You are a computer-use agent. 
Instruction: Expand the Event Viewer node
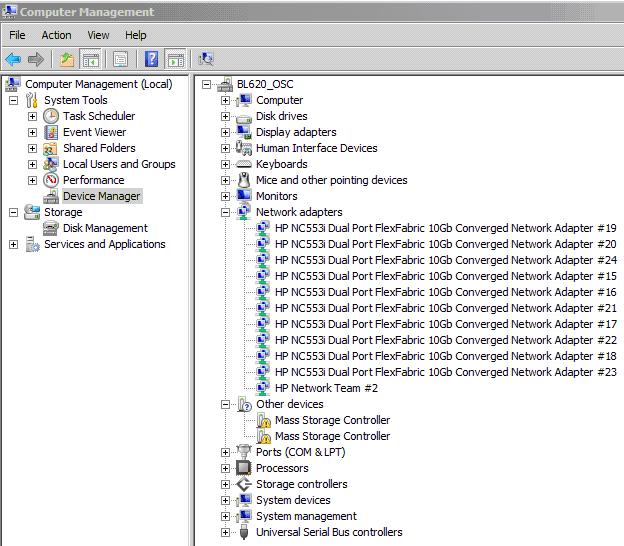pyautogui.click(x=33, y=133)
